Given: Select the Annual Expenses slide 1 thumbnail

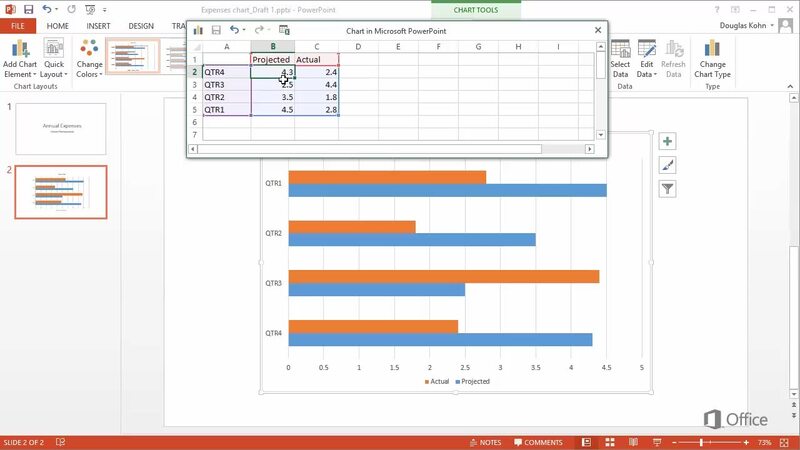Looking at the screenshot, I should [61, 128].
